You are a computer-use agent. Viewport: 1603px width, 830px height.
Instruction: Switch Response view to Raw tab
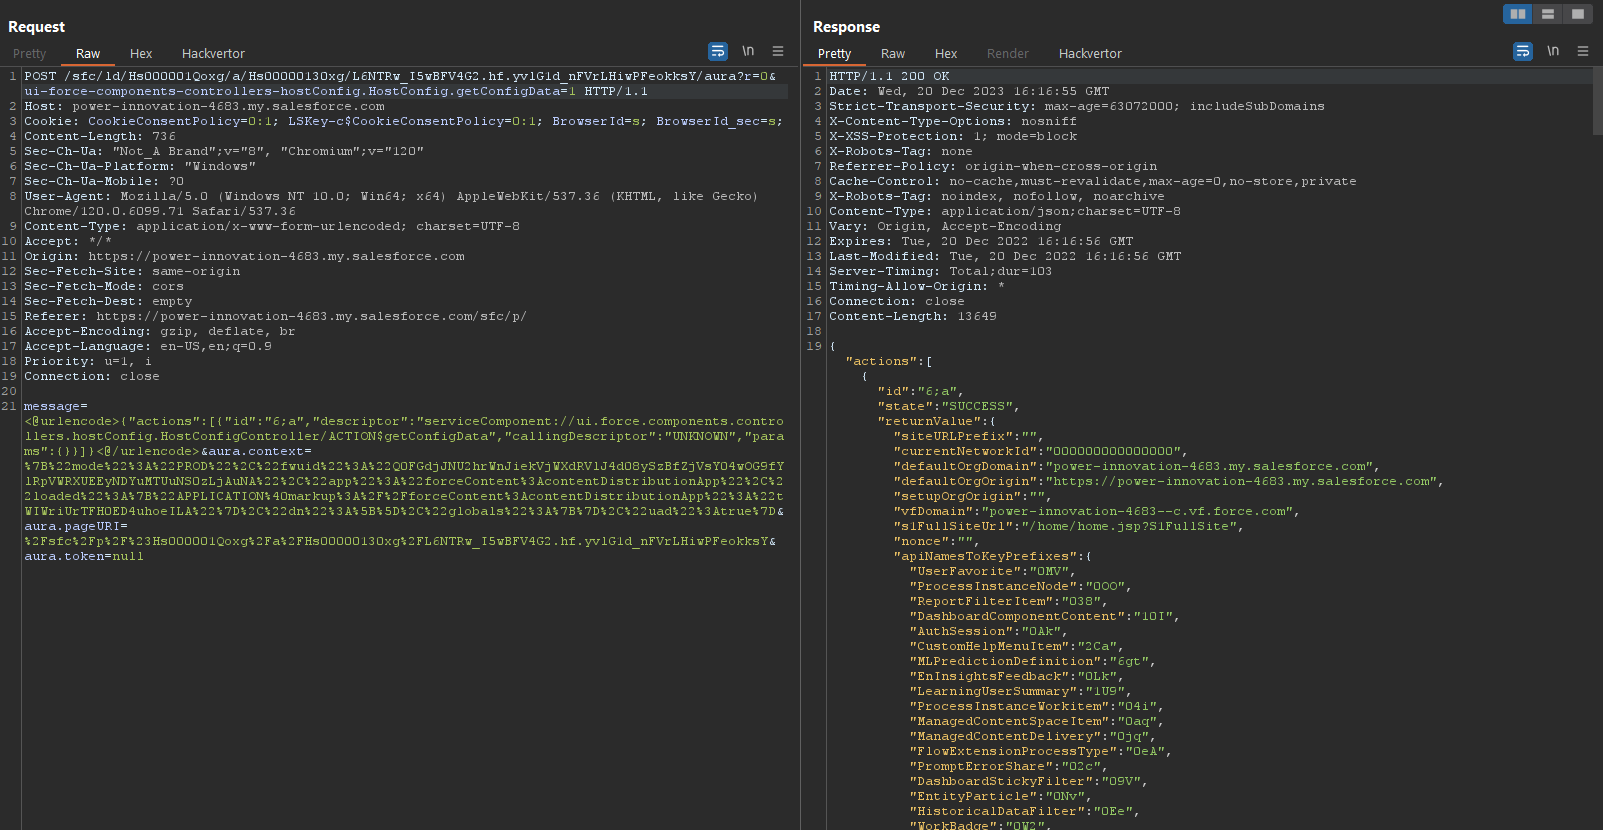point(893,54)
